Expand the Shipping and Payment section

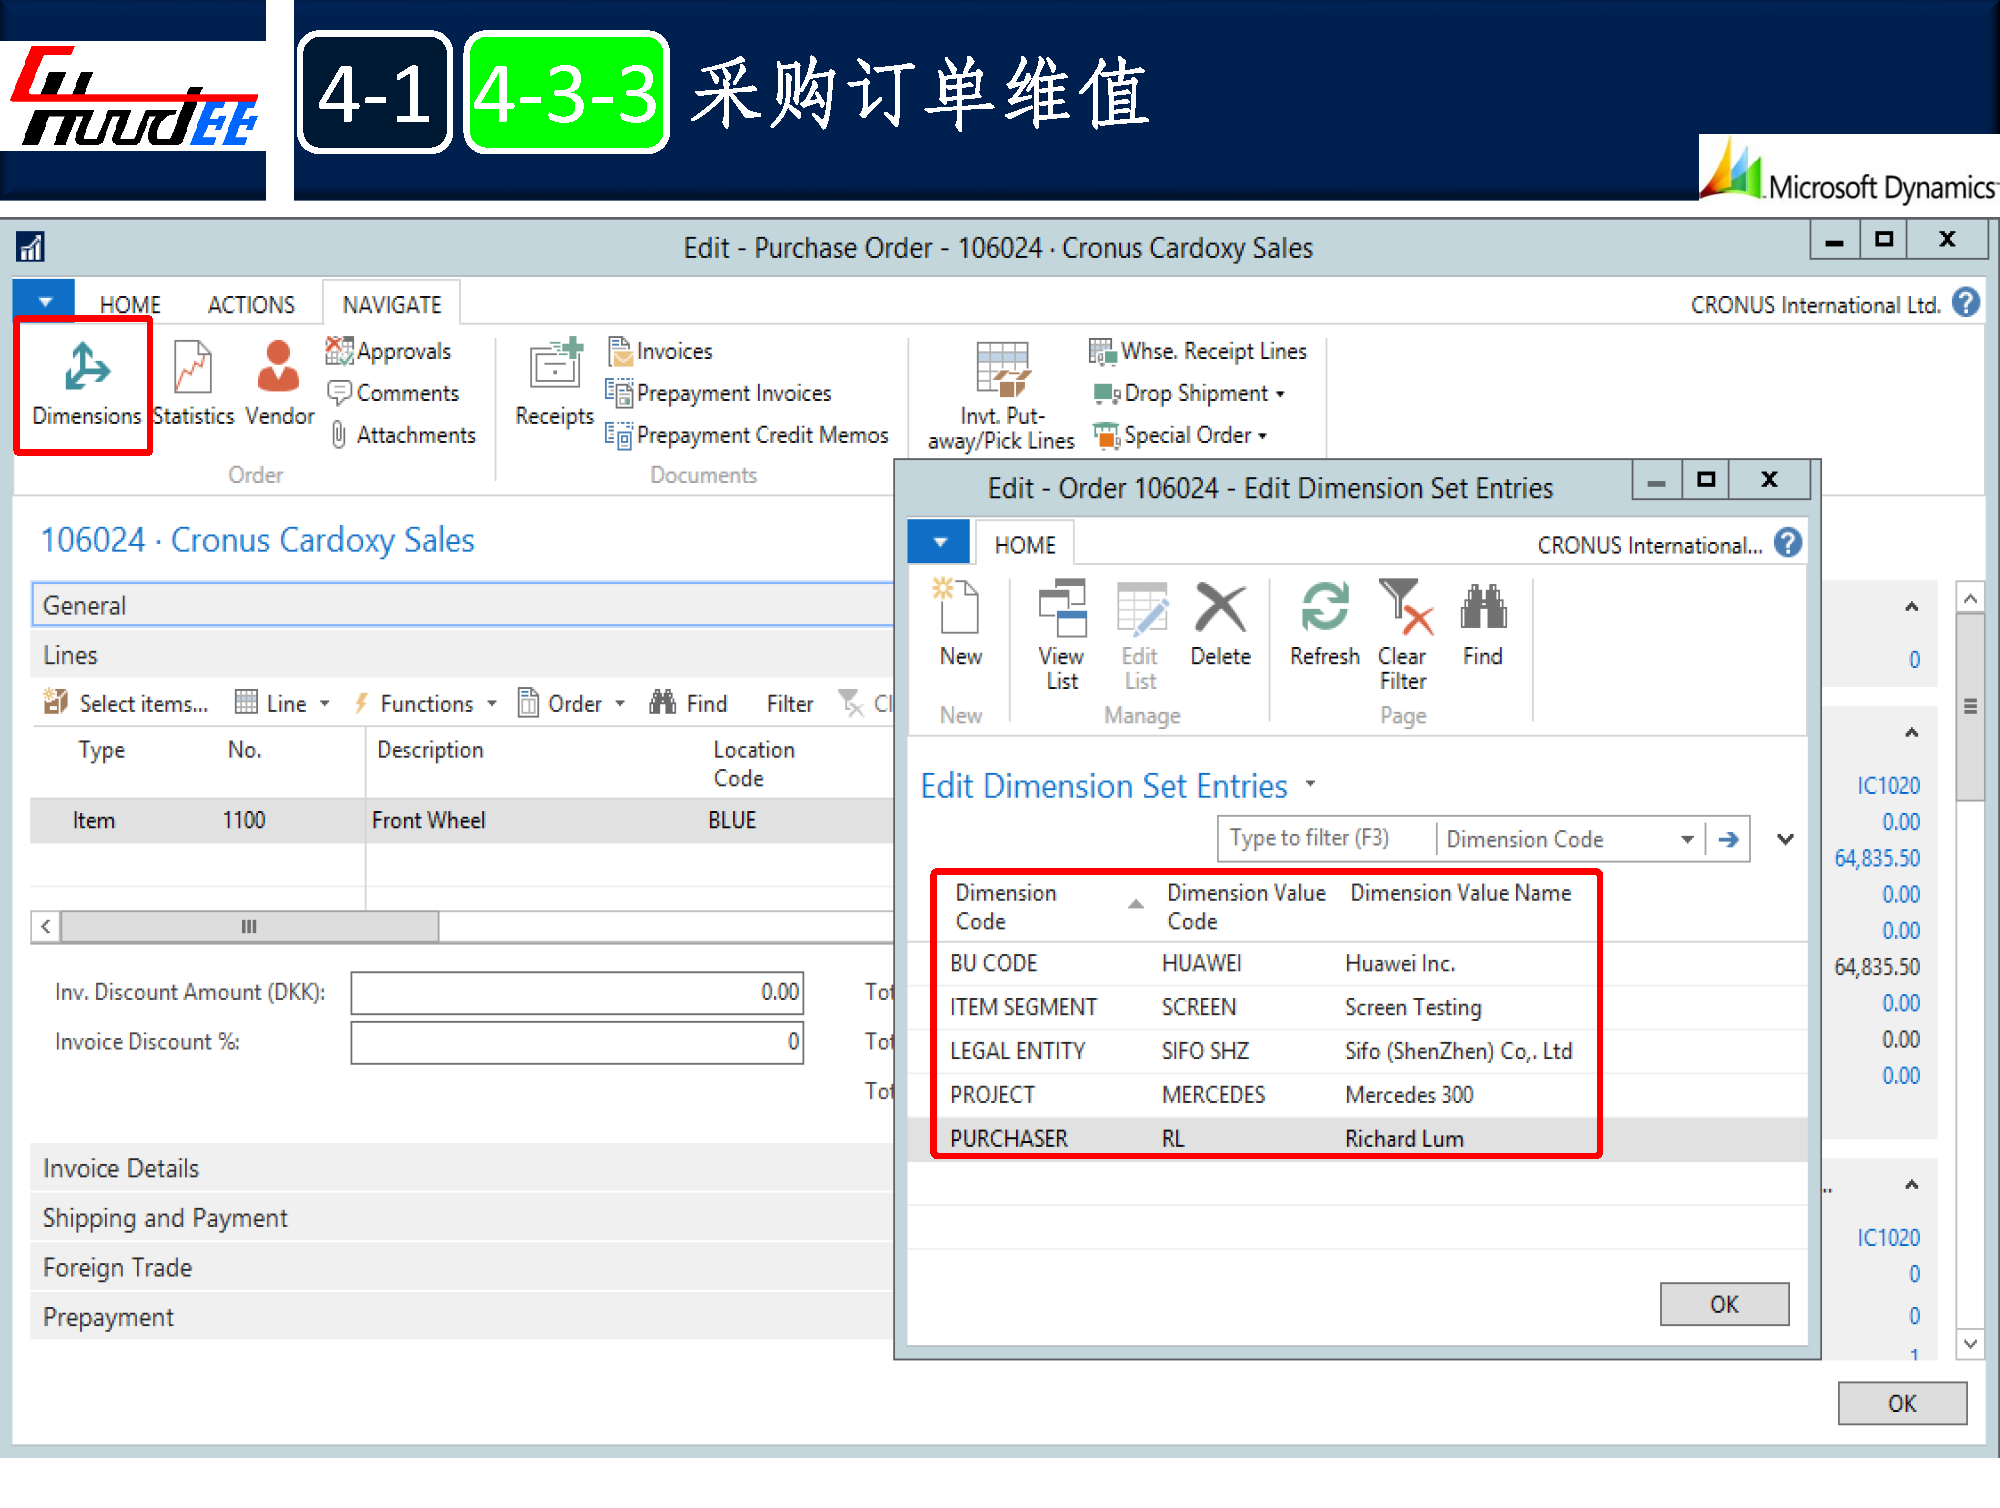pyautogui.click(x=165, y=1218)
